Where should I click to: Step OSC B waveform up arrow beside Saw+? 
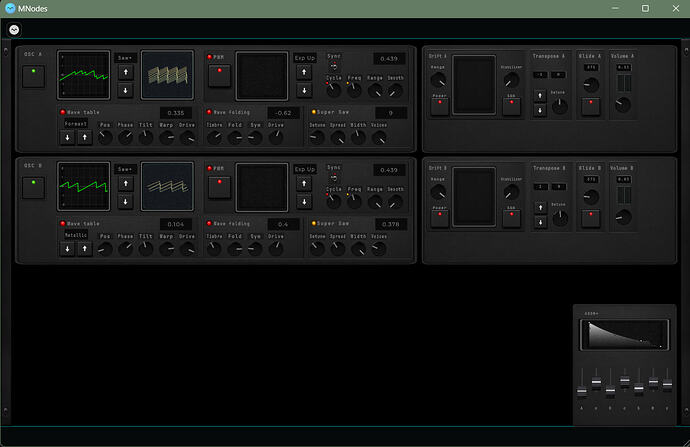click(x=125, y=183)
